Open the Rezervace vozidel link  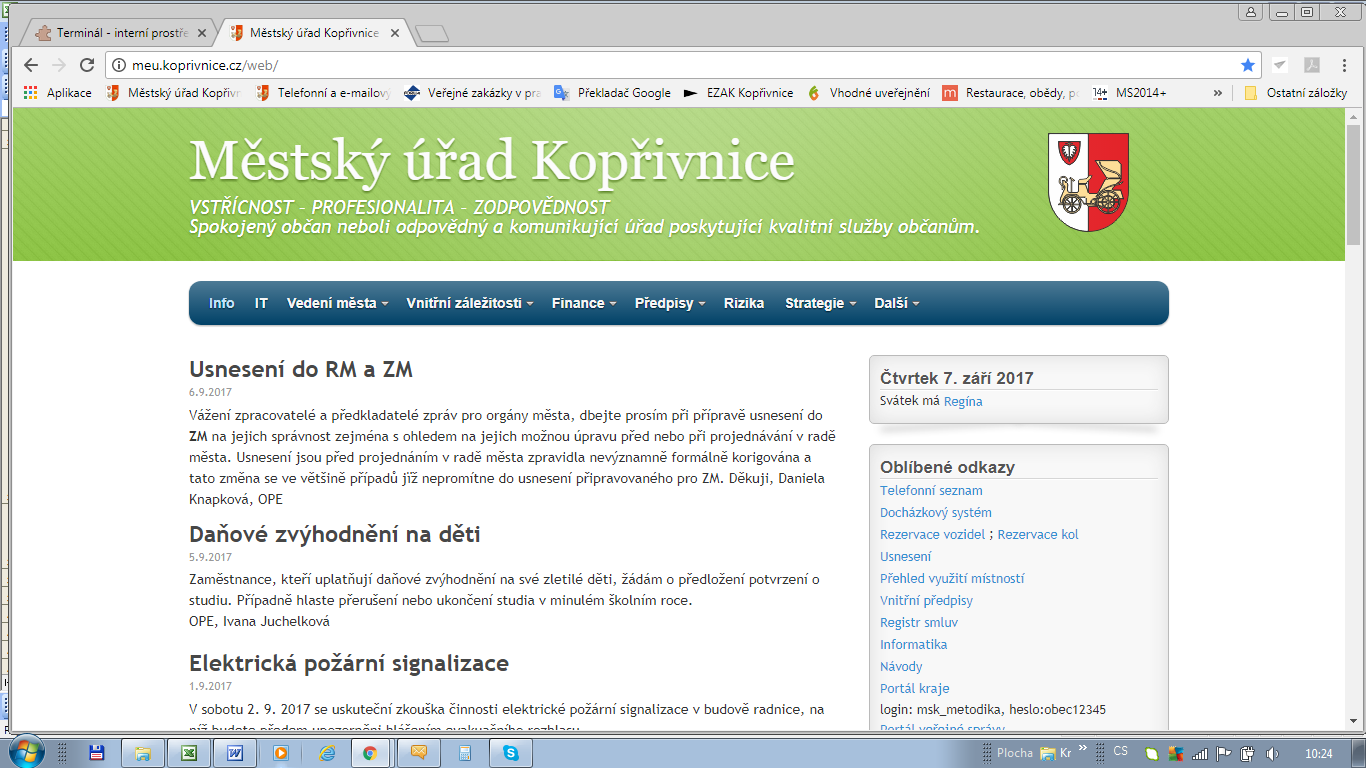[x=932, y=535]
